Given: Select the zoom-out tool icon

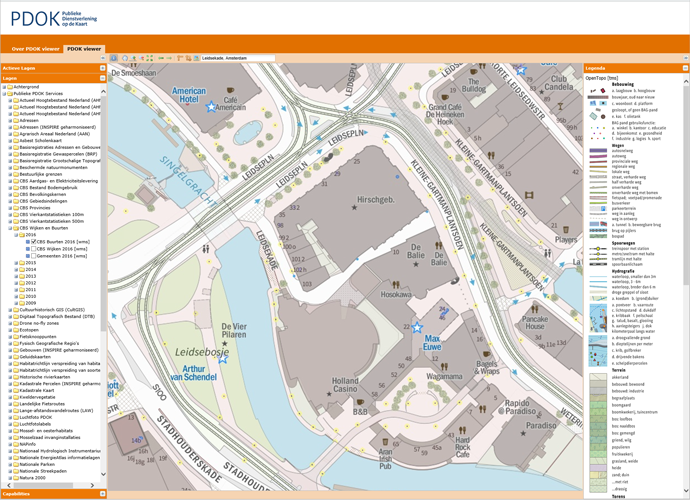Looking at the screenshot, I should (x=142, y=58).
